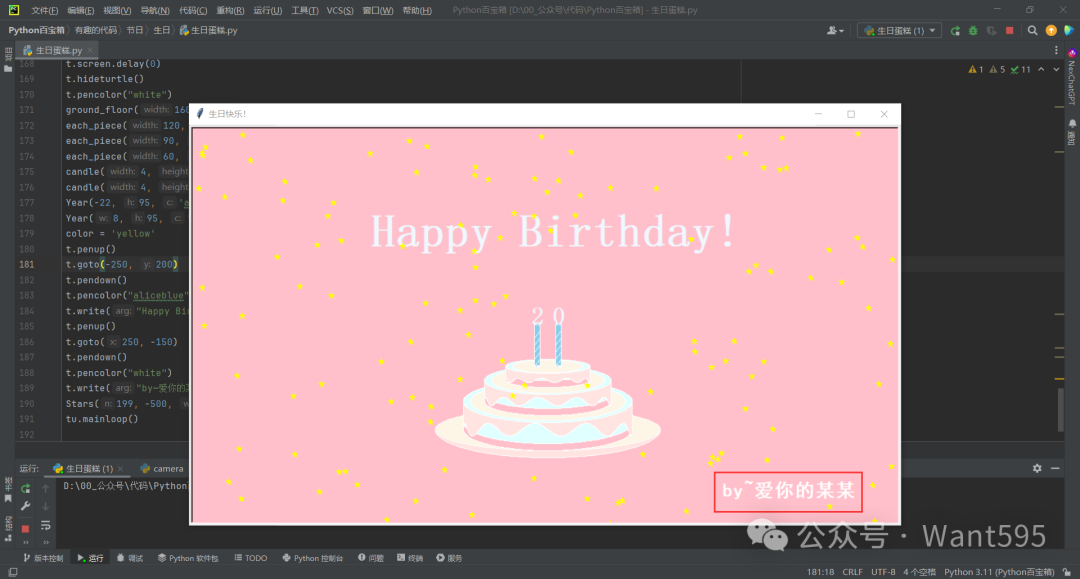Open the 服务 tool window
Viewport: 1080px width, 579px height.
(x=449, y=558)
